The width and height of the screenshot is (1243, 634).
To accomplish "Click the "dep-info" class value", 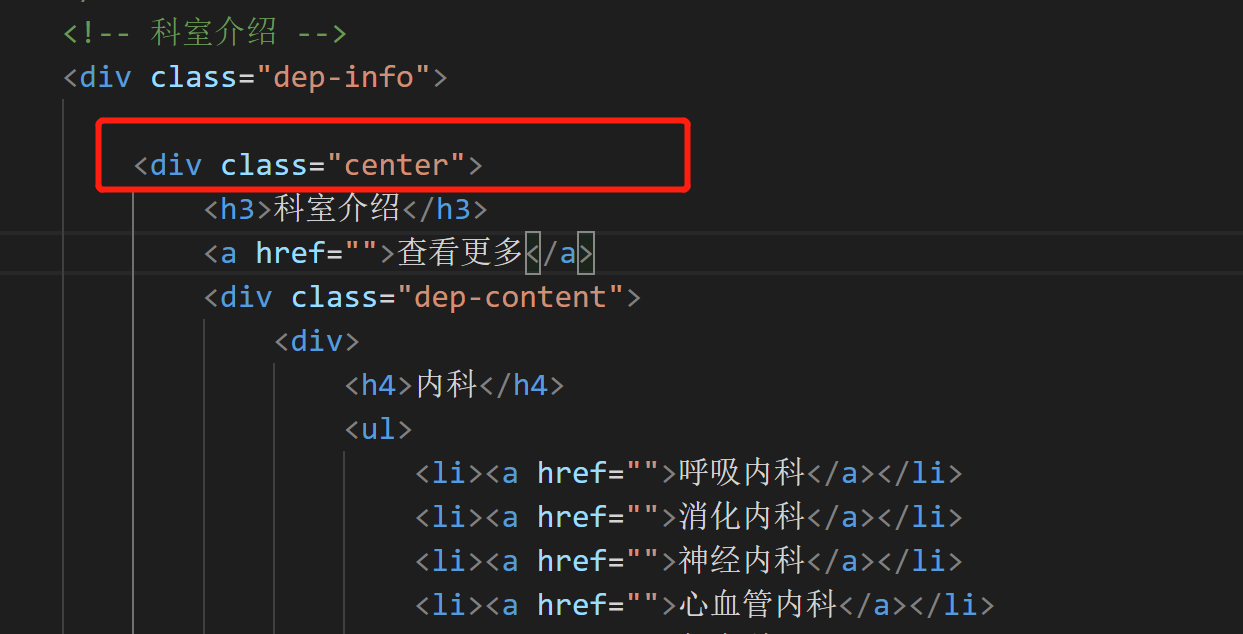I will [x=343, y=77].
